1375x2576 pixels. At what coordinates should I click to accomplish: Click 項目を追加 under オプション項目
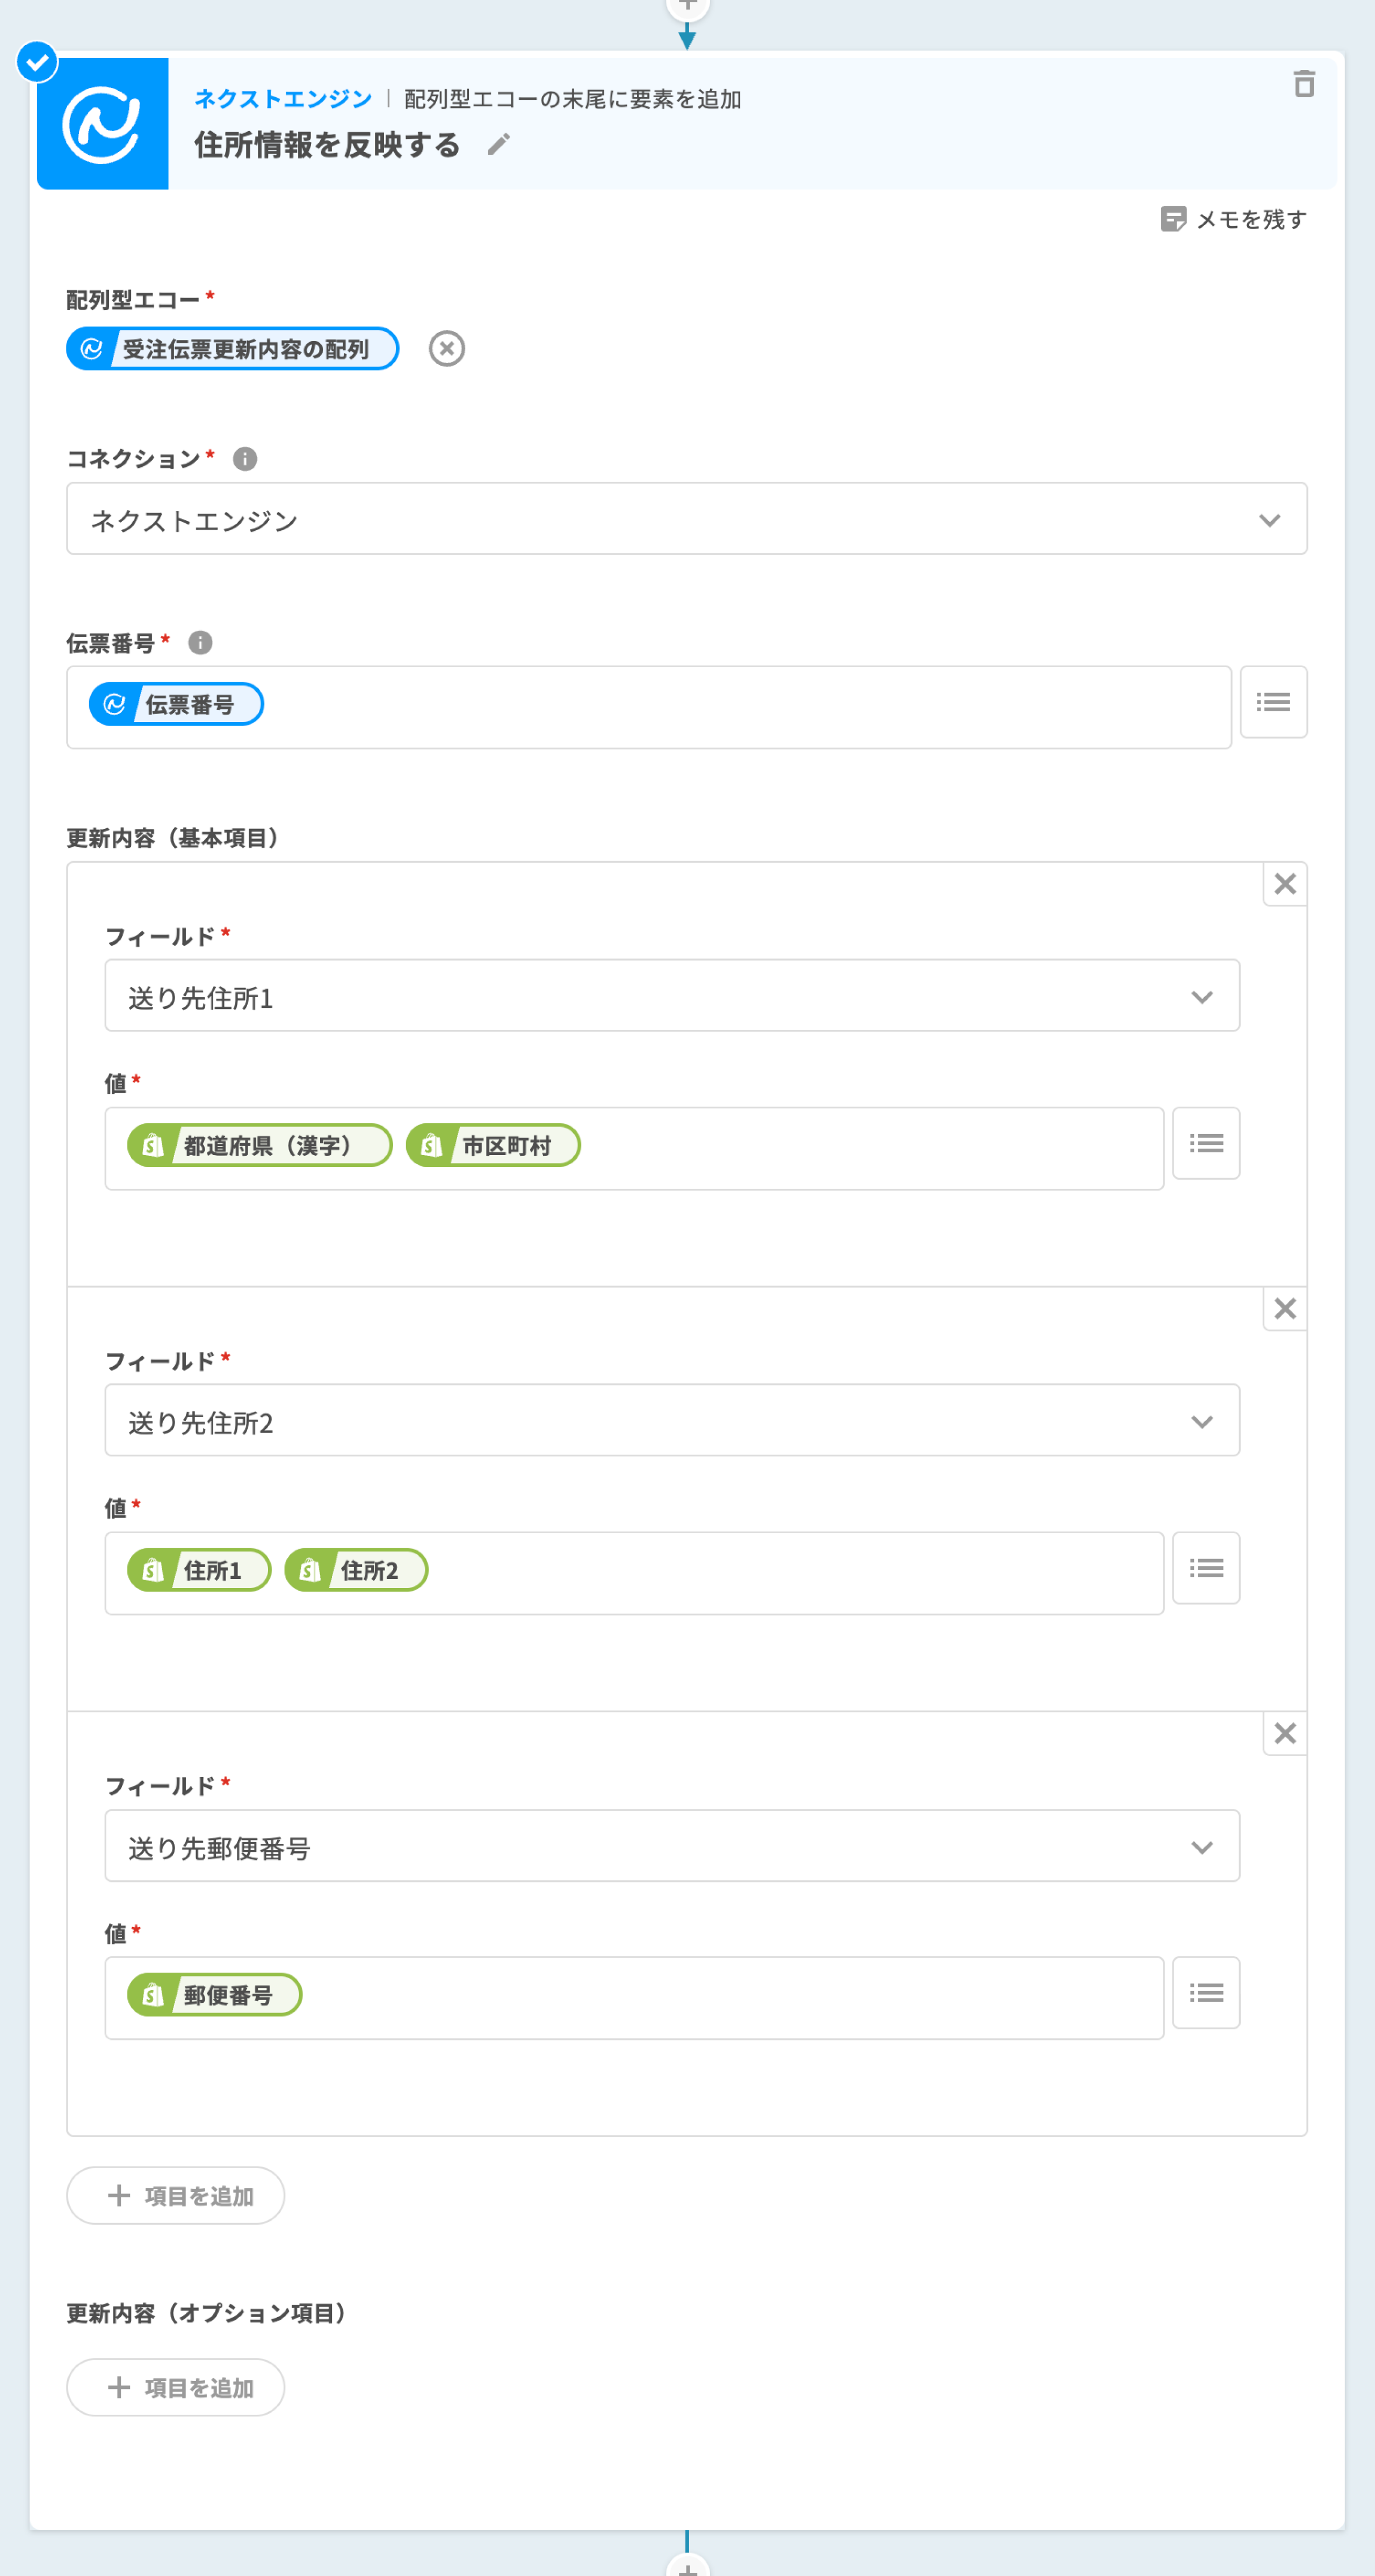coord(176,2388)
